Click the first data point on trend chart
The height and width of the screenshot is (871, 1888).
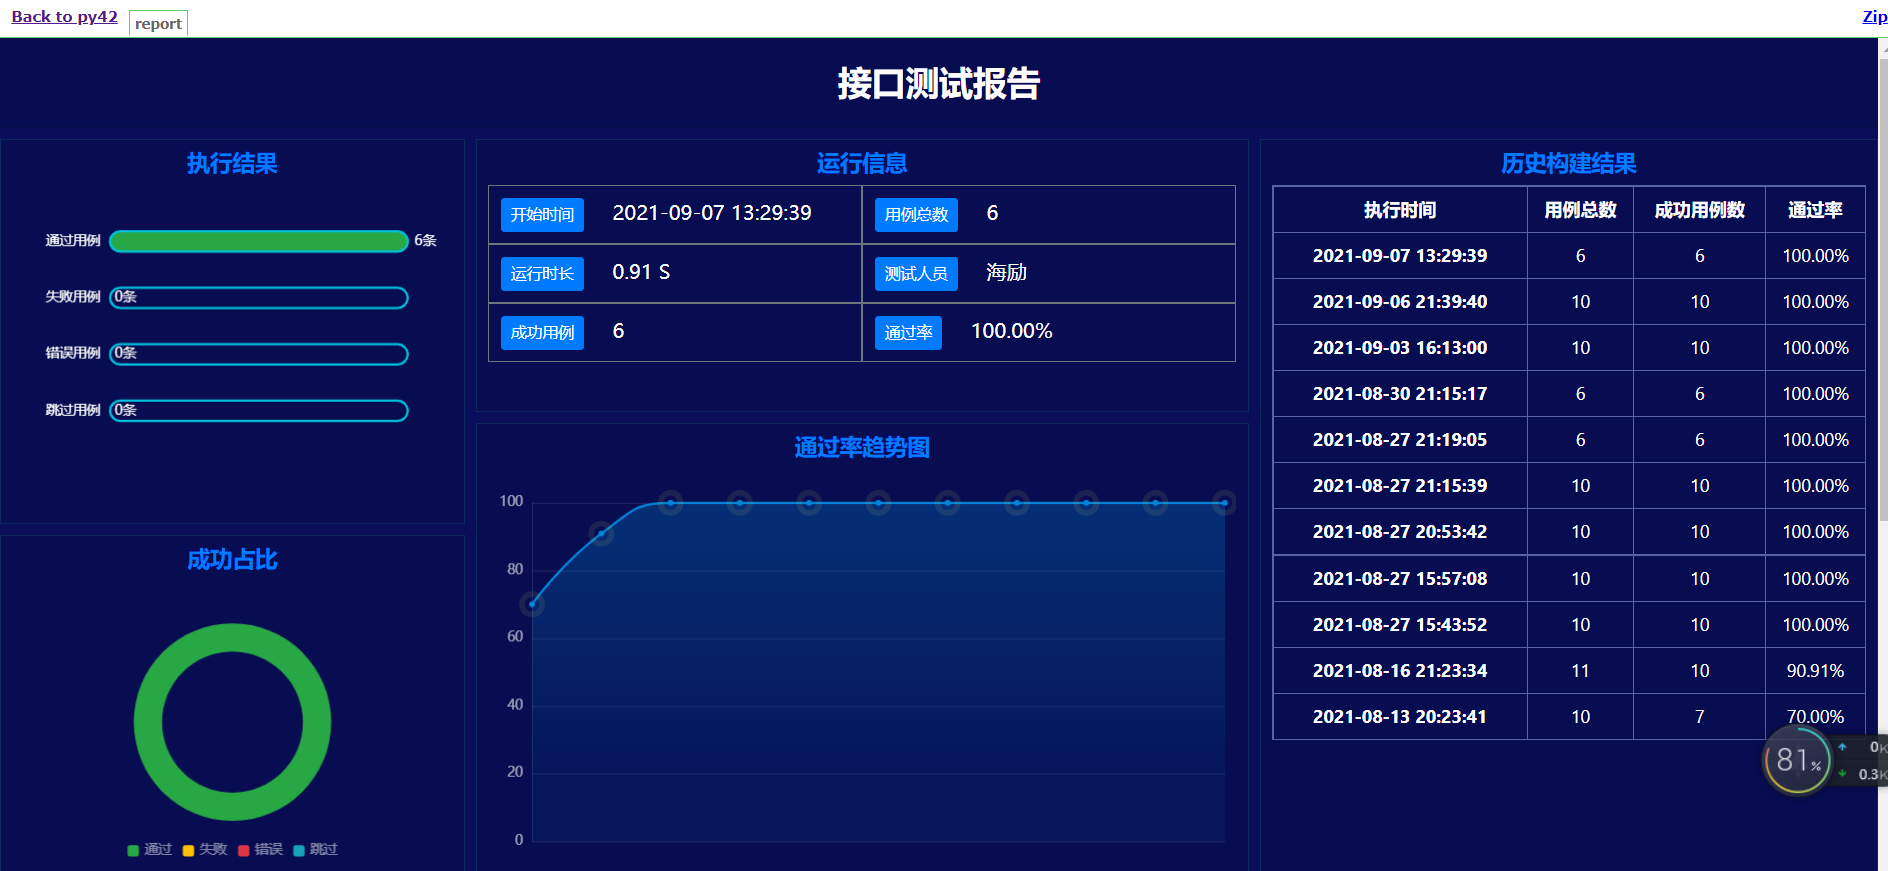[532, 604]
